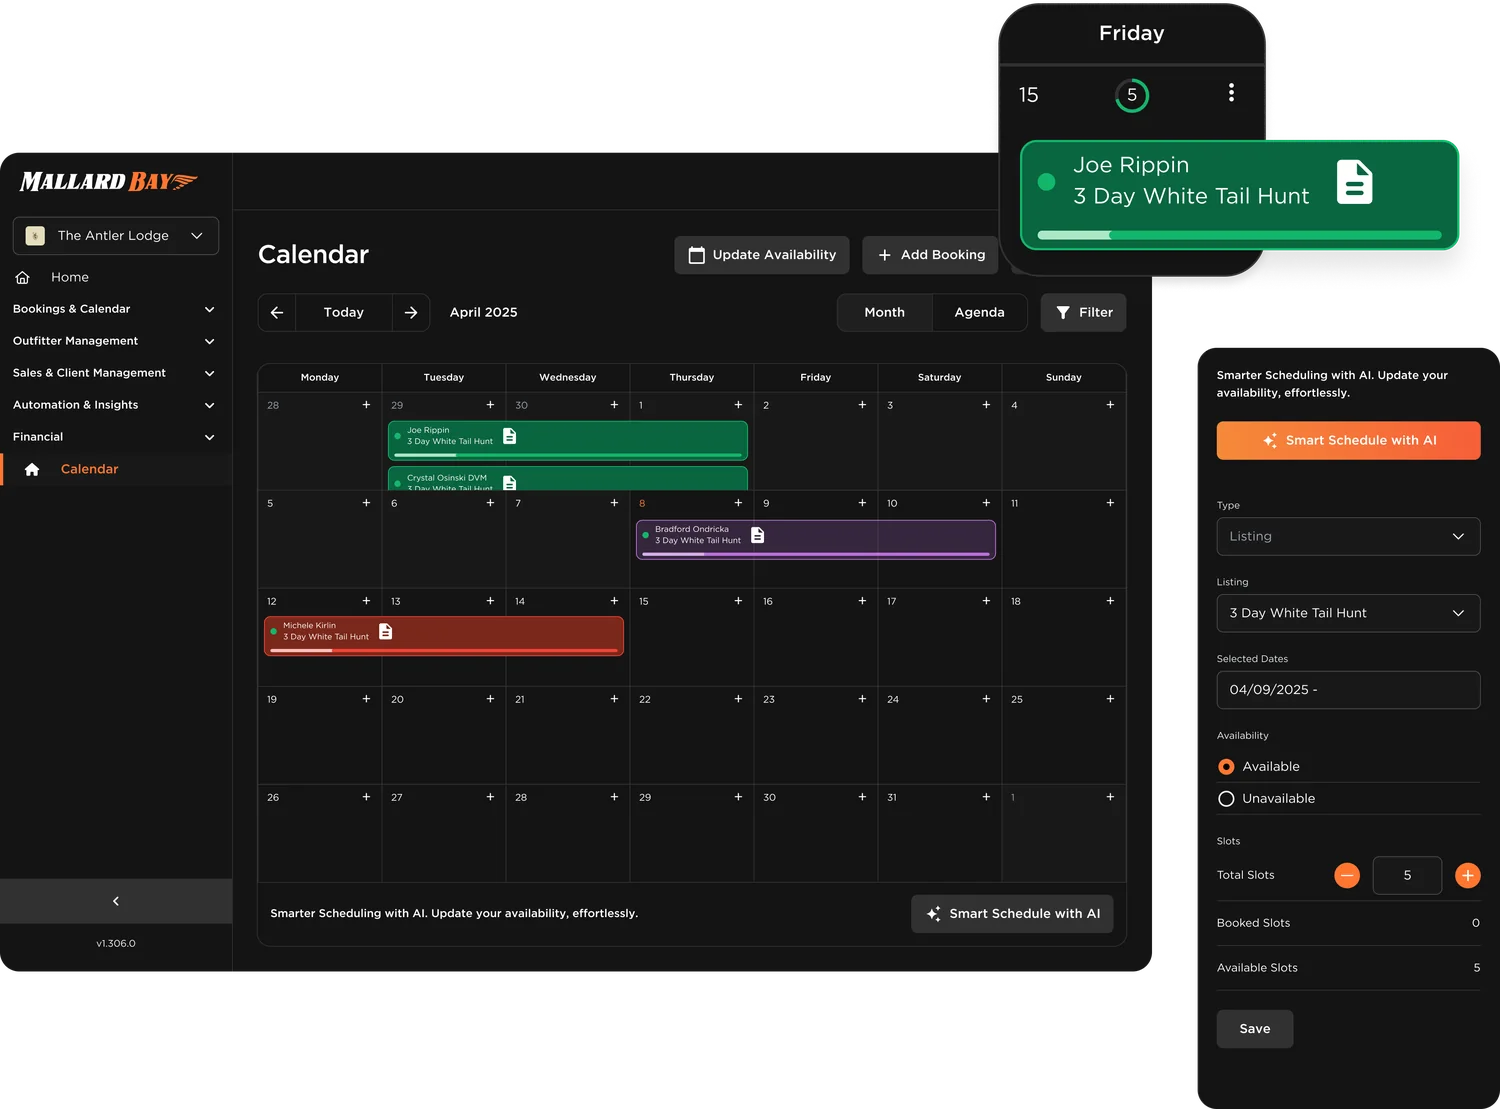Select the Unavailable radio option

1226,798
